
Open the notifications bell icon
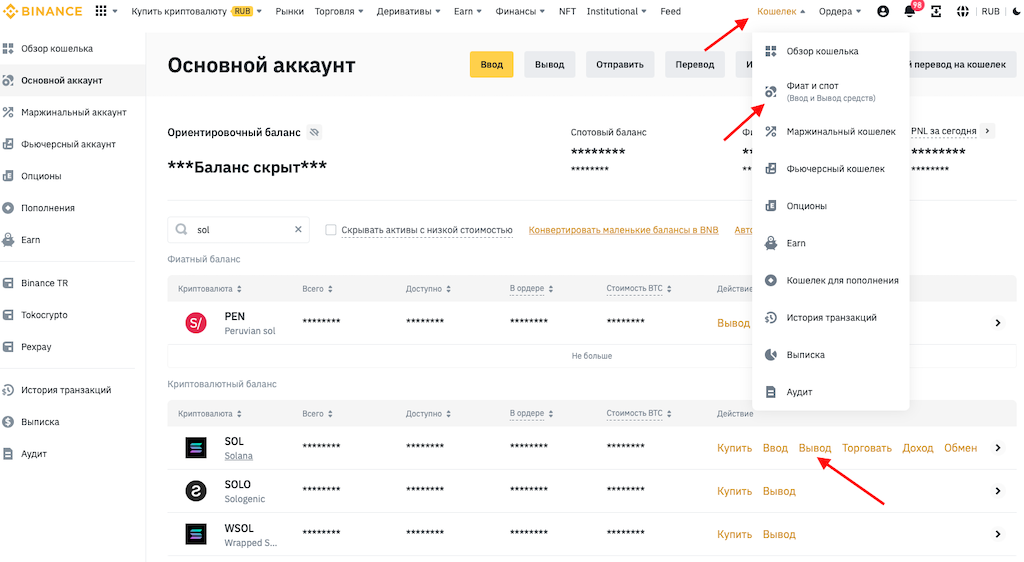(909, 11)
